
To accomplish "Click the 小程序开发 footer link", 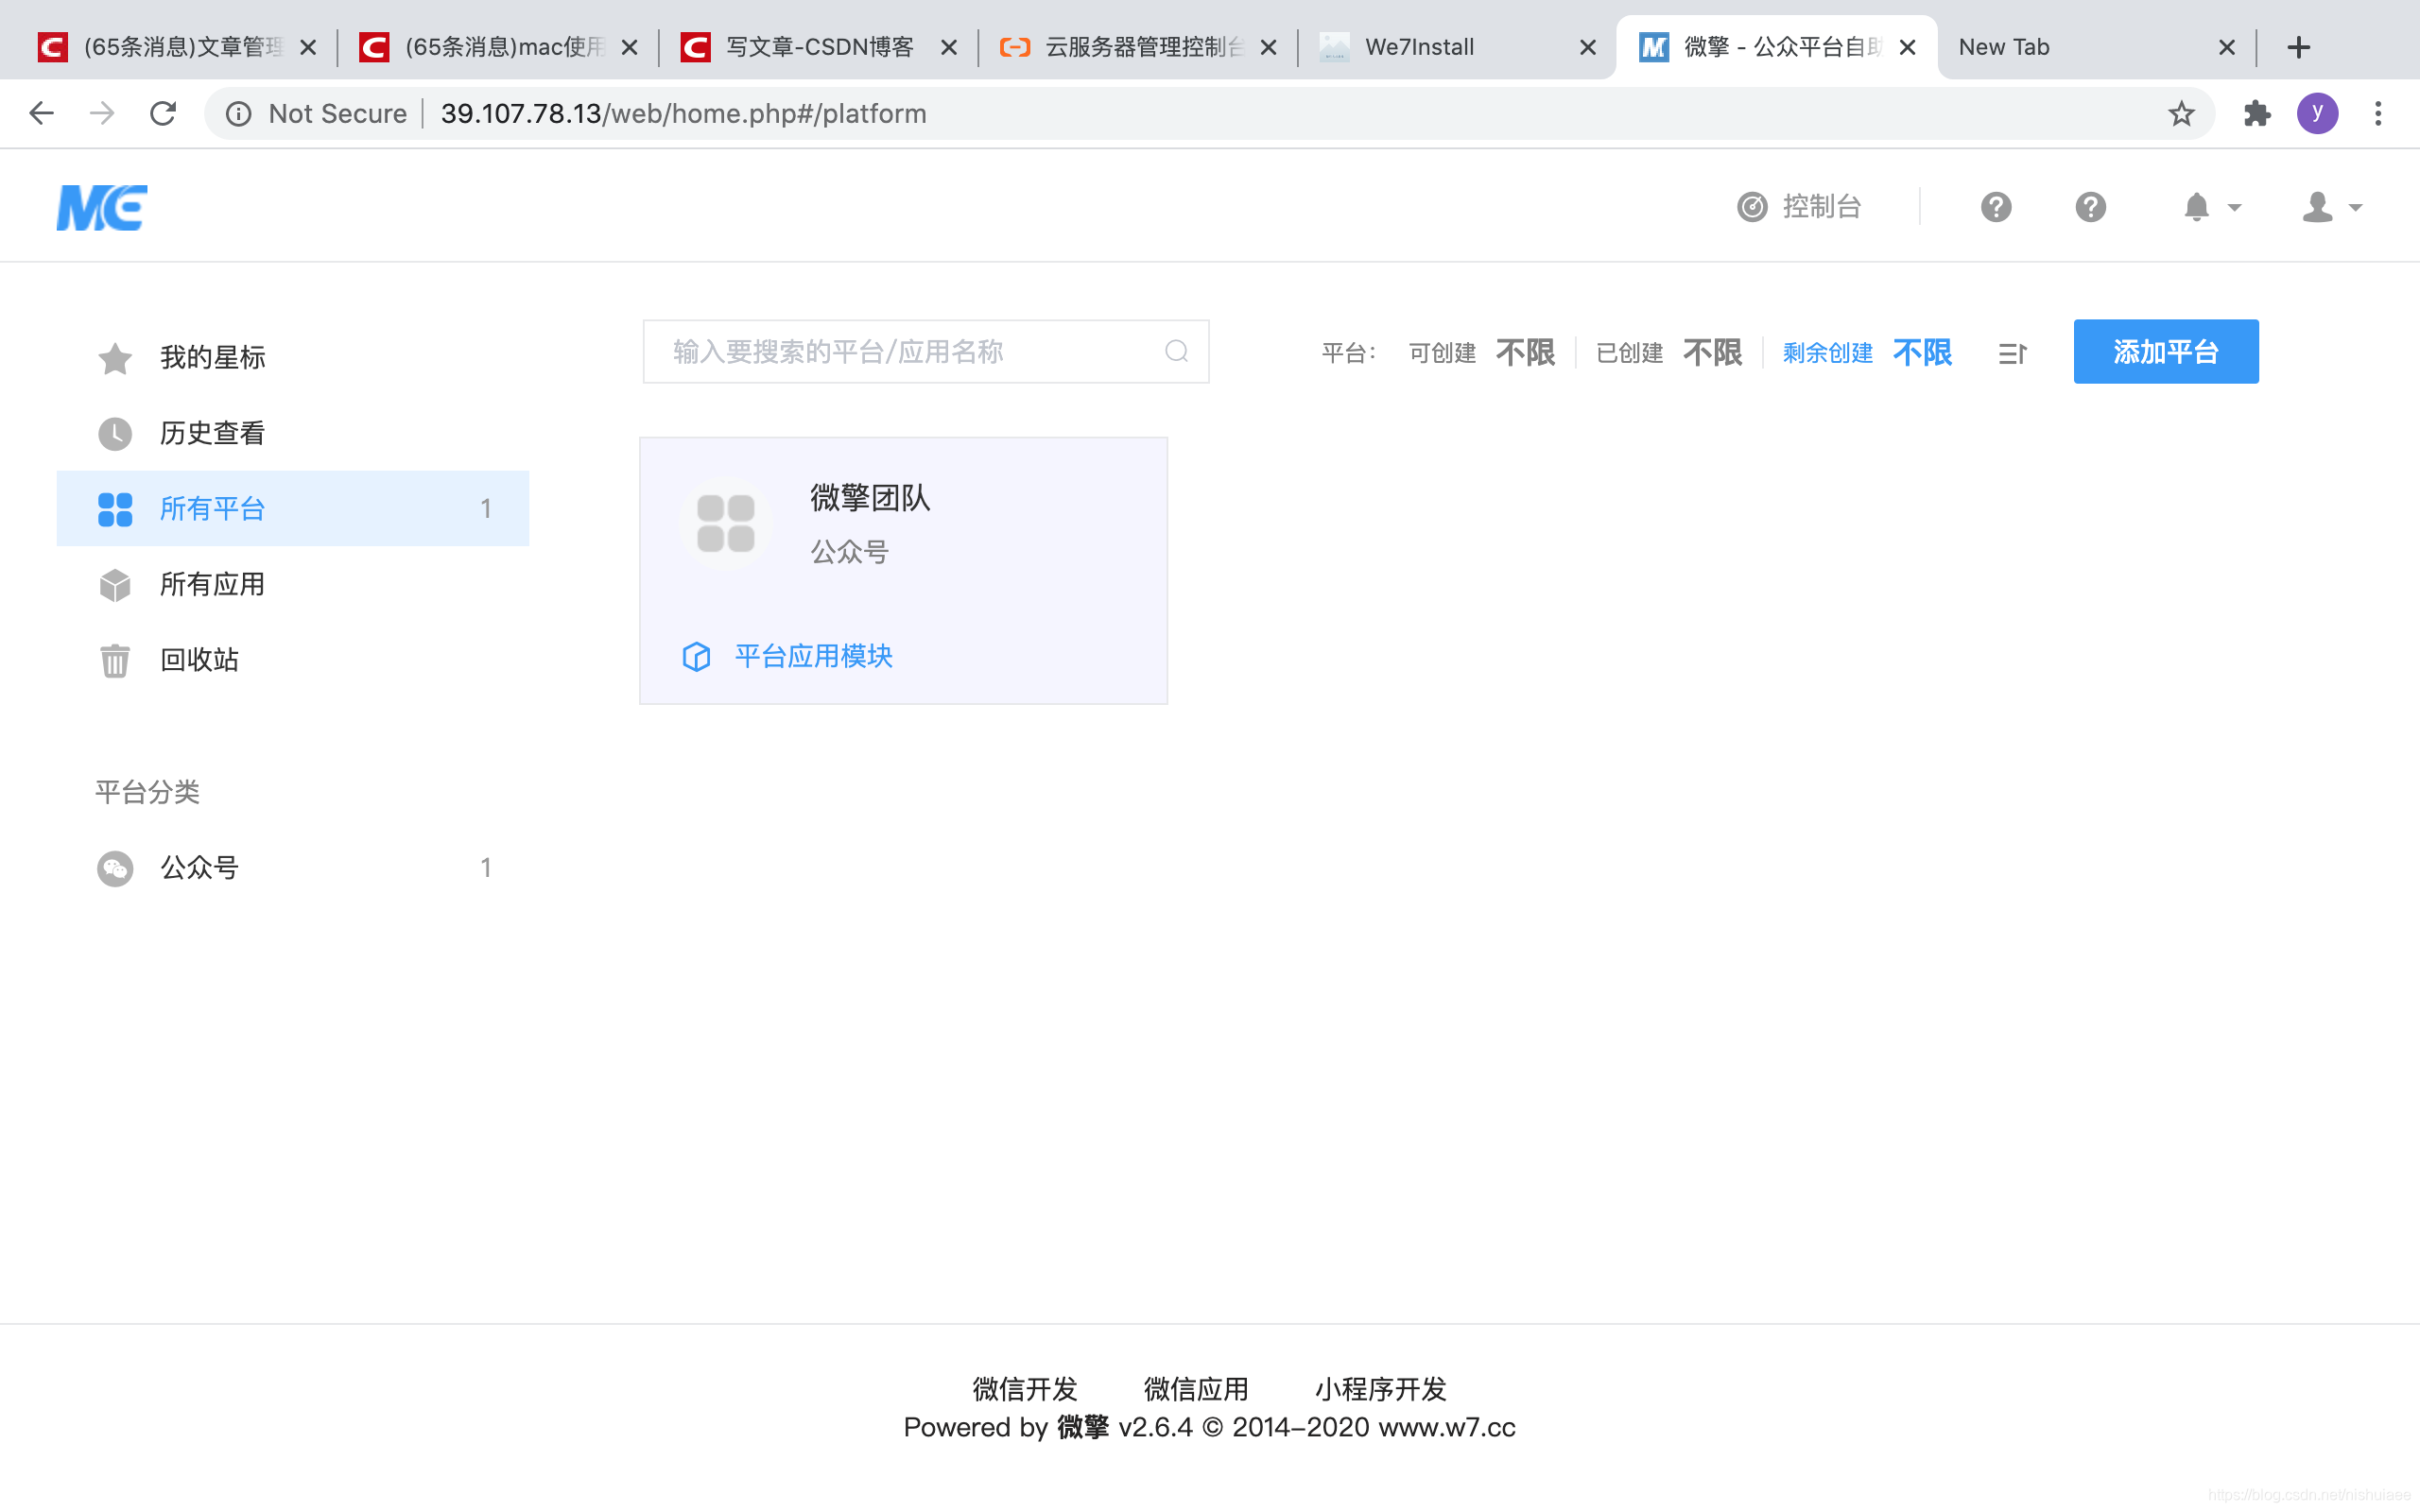I will click(1380, 1388).
